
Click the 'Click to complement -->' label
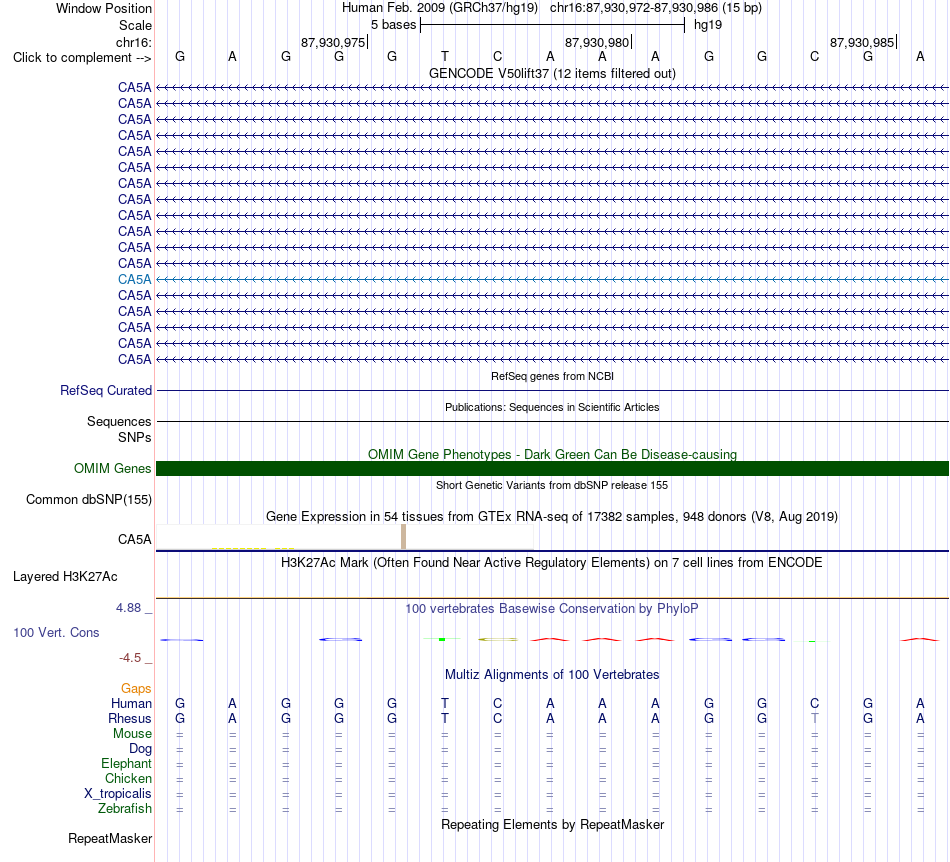82,58
